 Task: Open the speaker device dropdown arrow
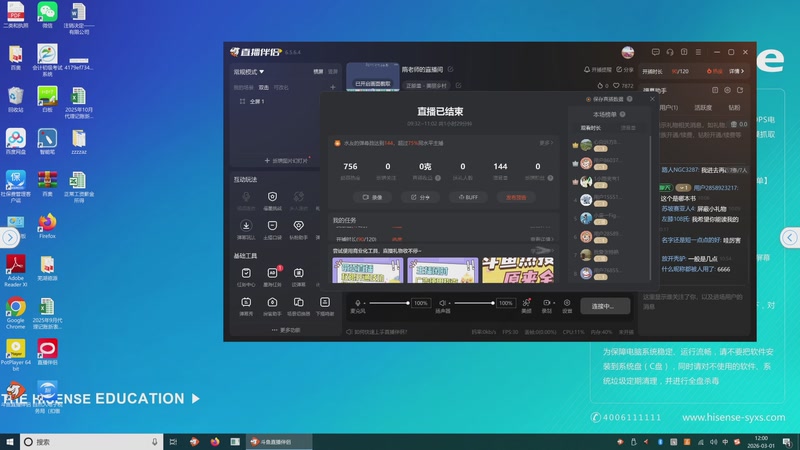[x=449, y=303]
